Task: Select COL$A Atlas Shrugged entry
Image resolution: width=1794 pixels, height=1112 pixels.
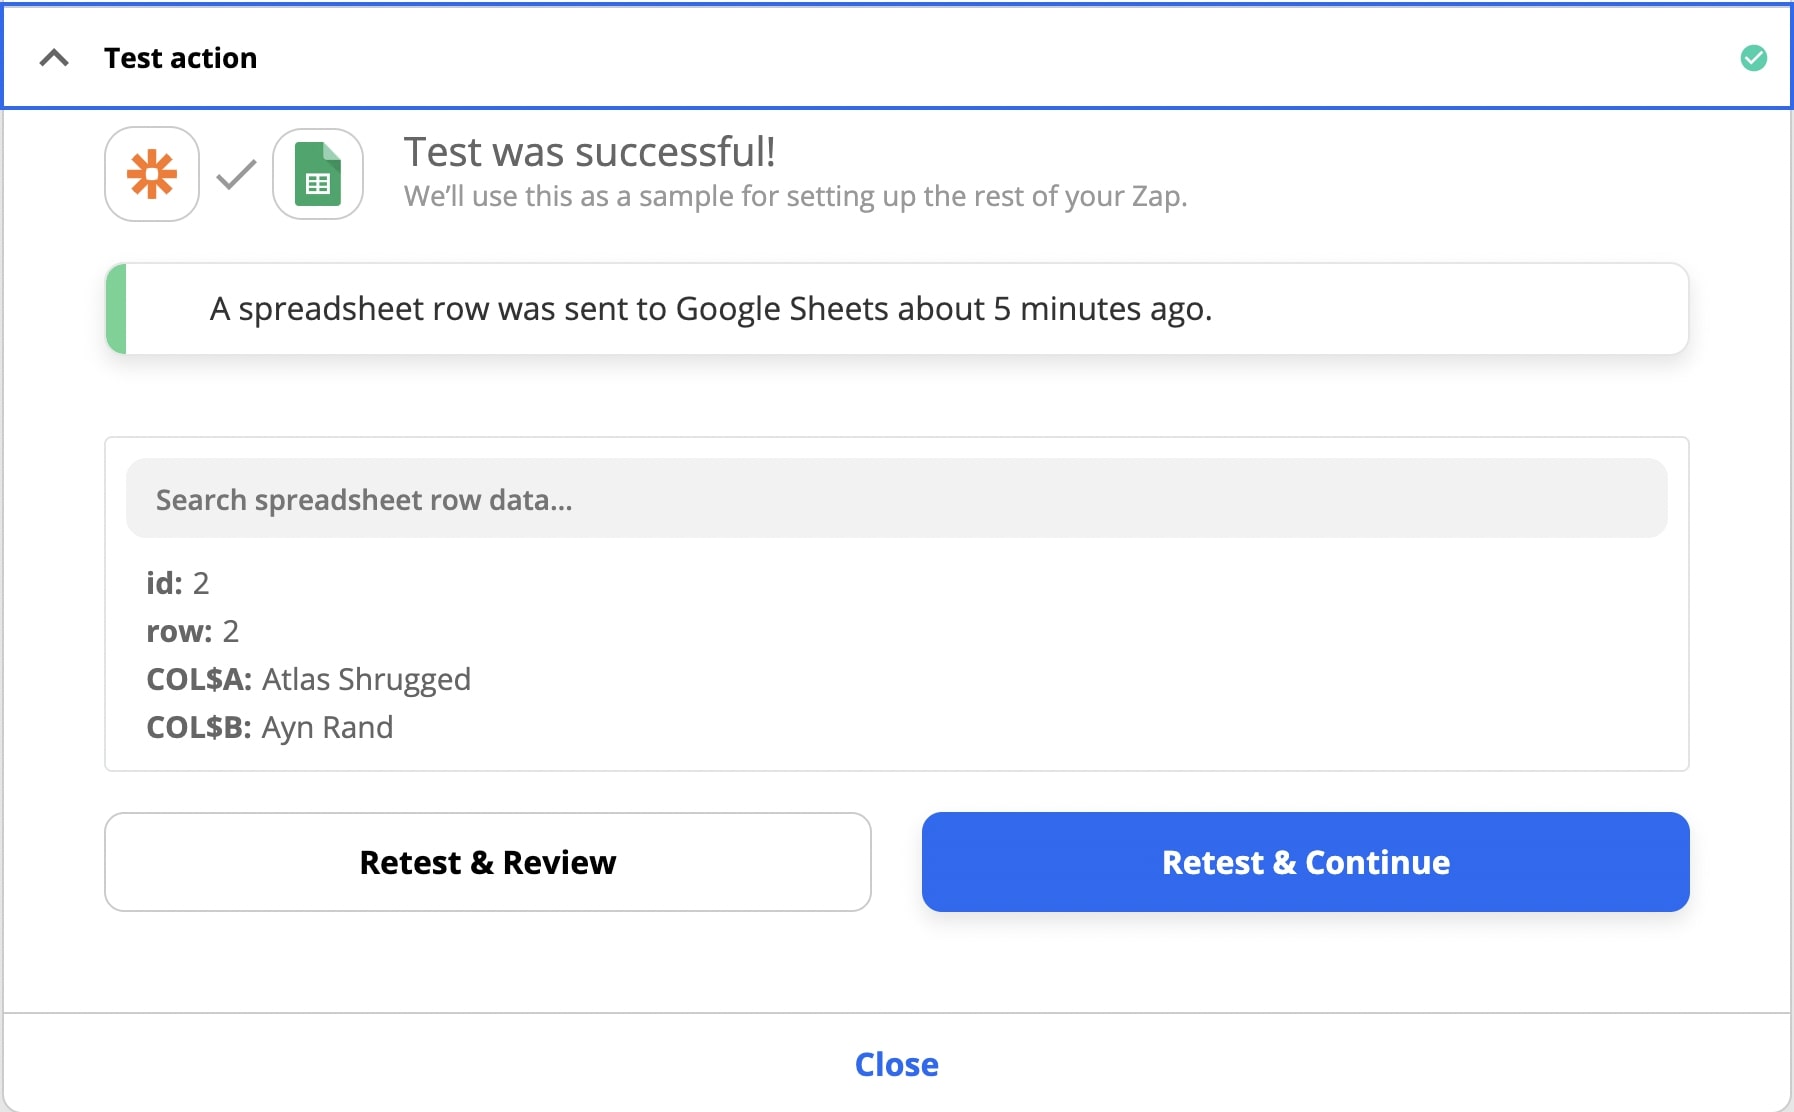Action: click(x=309, y=679)
